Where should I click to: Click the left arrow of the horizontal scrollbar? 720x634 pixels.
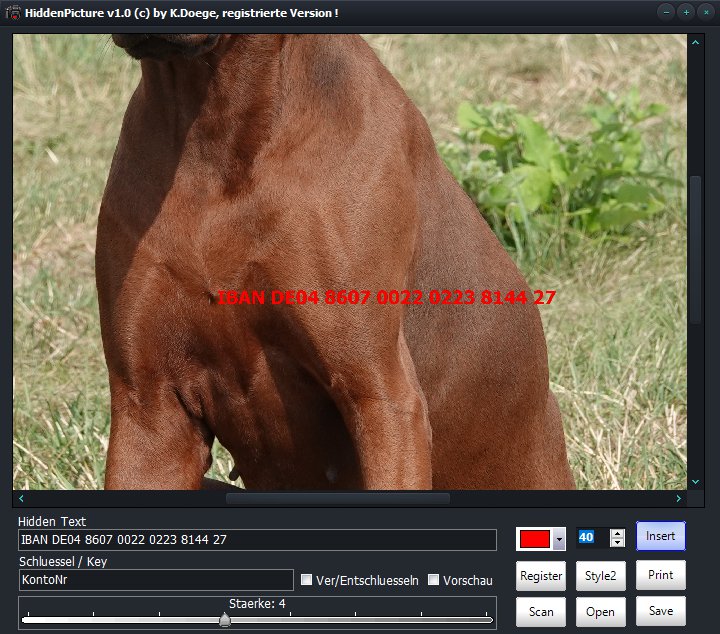coord(21,498)
